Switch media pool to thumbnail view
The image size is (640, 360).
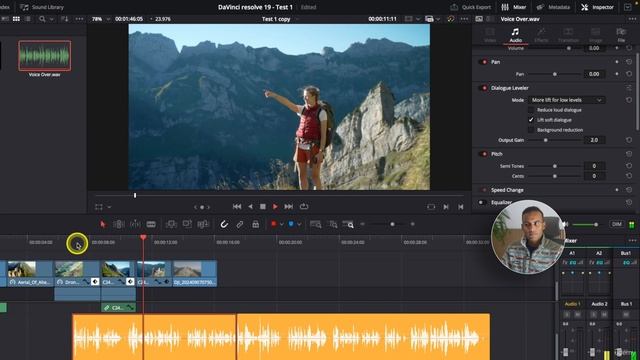click(x=16, y=19)
